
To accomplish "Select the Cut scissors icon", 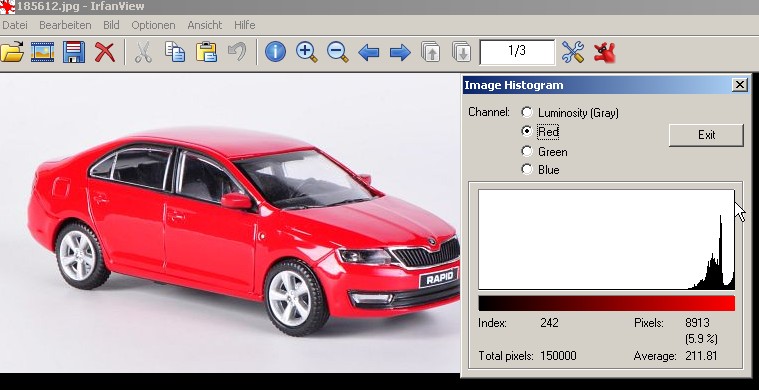I will 143,52.
